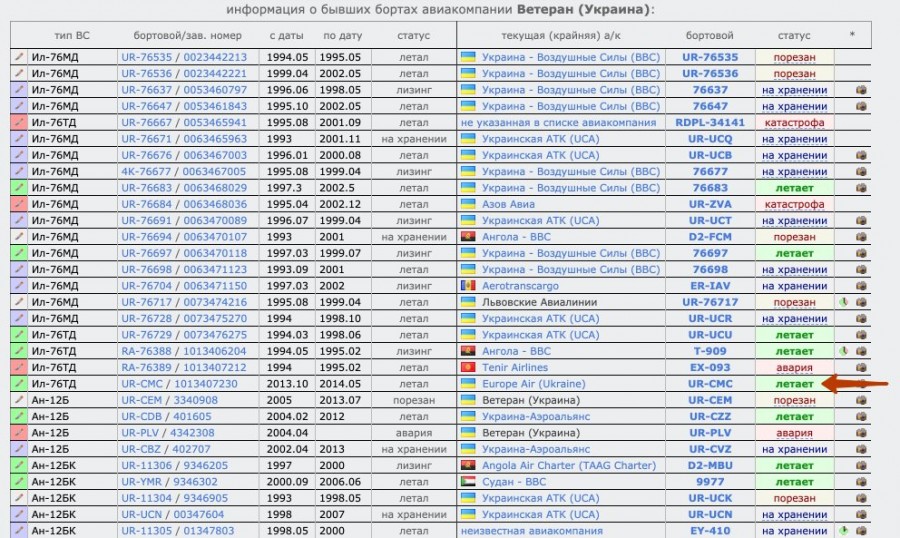
Task: Open the ER-IAV registration link
Action: [x=710, y=285]
